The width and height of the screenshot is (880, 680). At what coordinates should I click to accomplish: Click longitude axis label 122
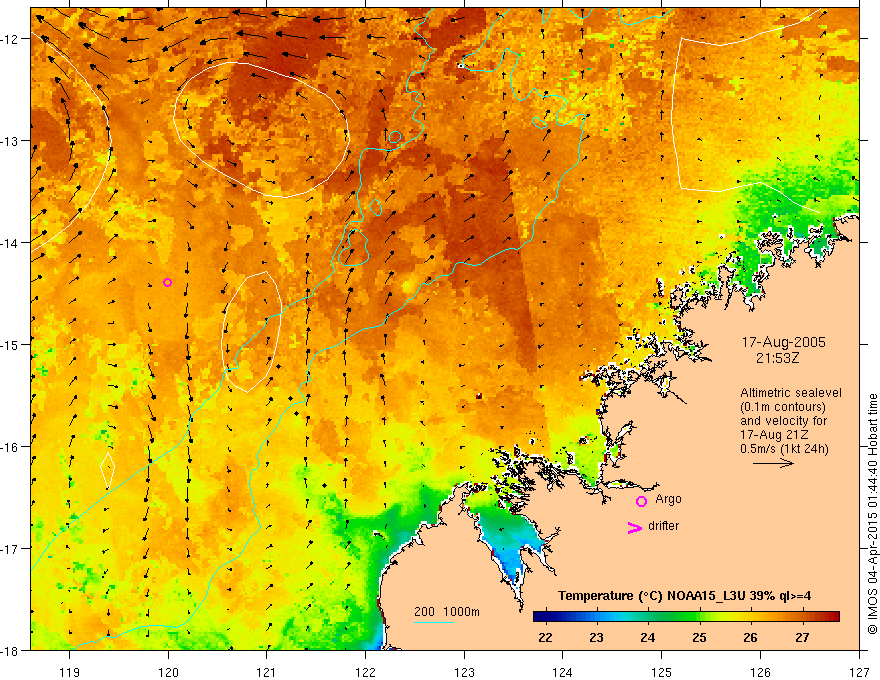365,672
